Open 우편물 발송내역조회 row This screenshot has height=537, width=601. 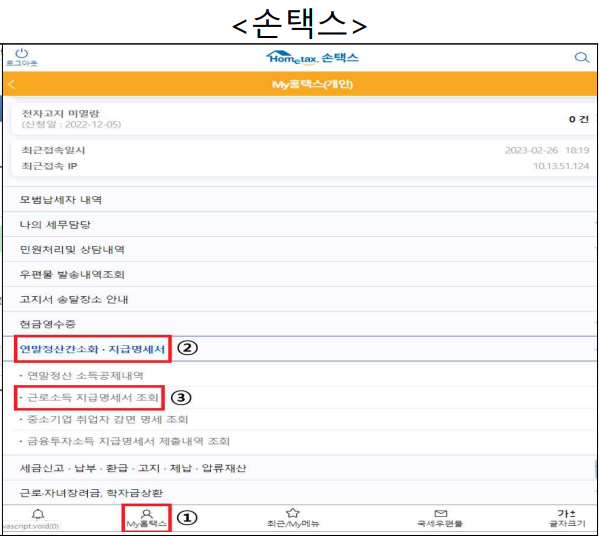point(300,274)
